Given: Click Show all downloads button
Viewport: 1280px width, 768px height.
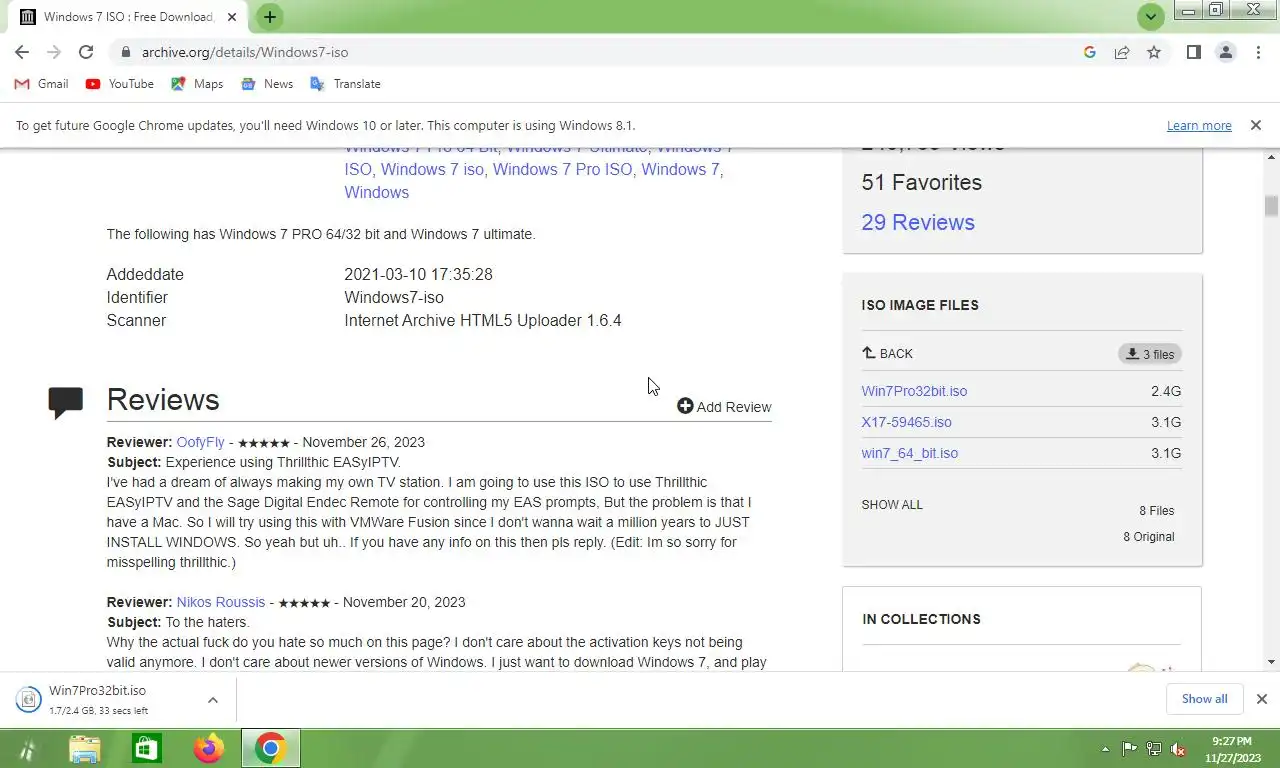Looking at the screenshot, I should [1204, 699].
